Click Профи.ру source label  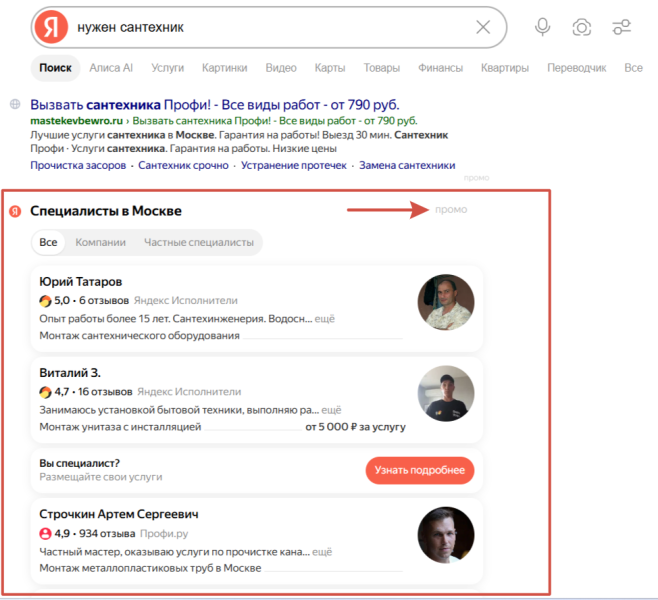click(164, 534)
